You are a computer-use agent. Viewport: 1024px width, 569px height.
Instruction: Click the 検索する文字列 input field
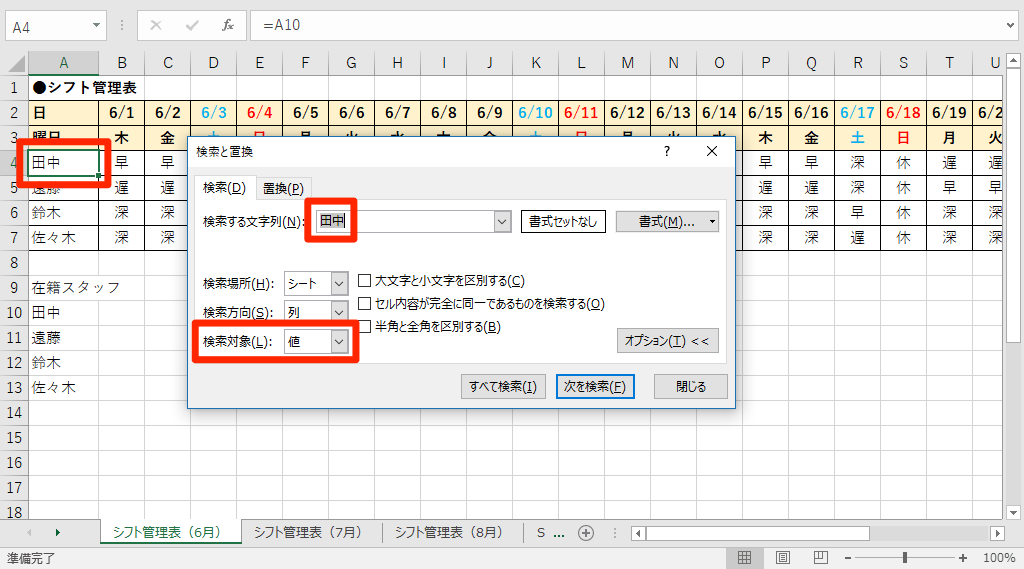point(405,221)
